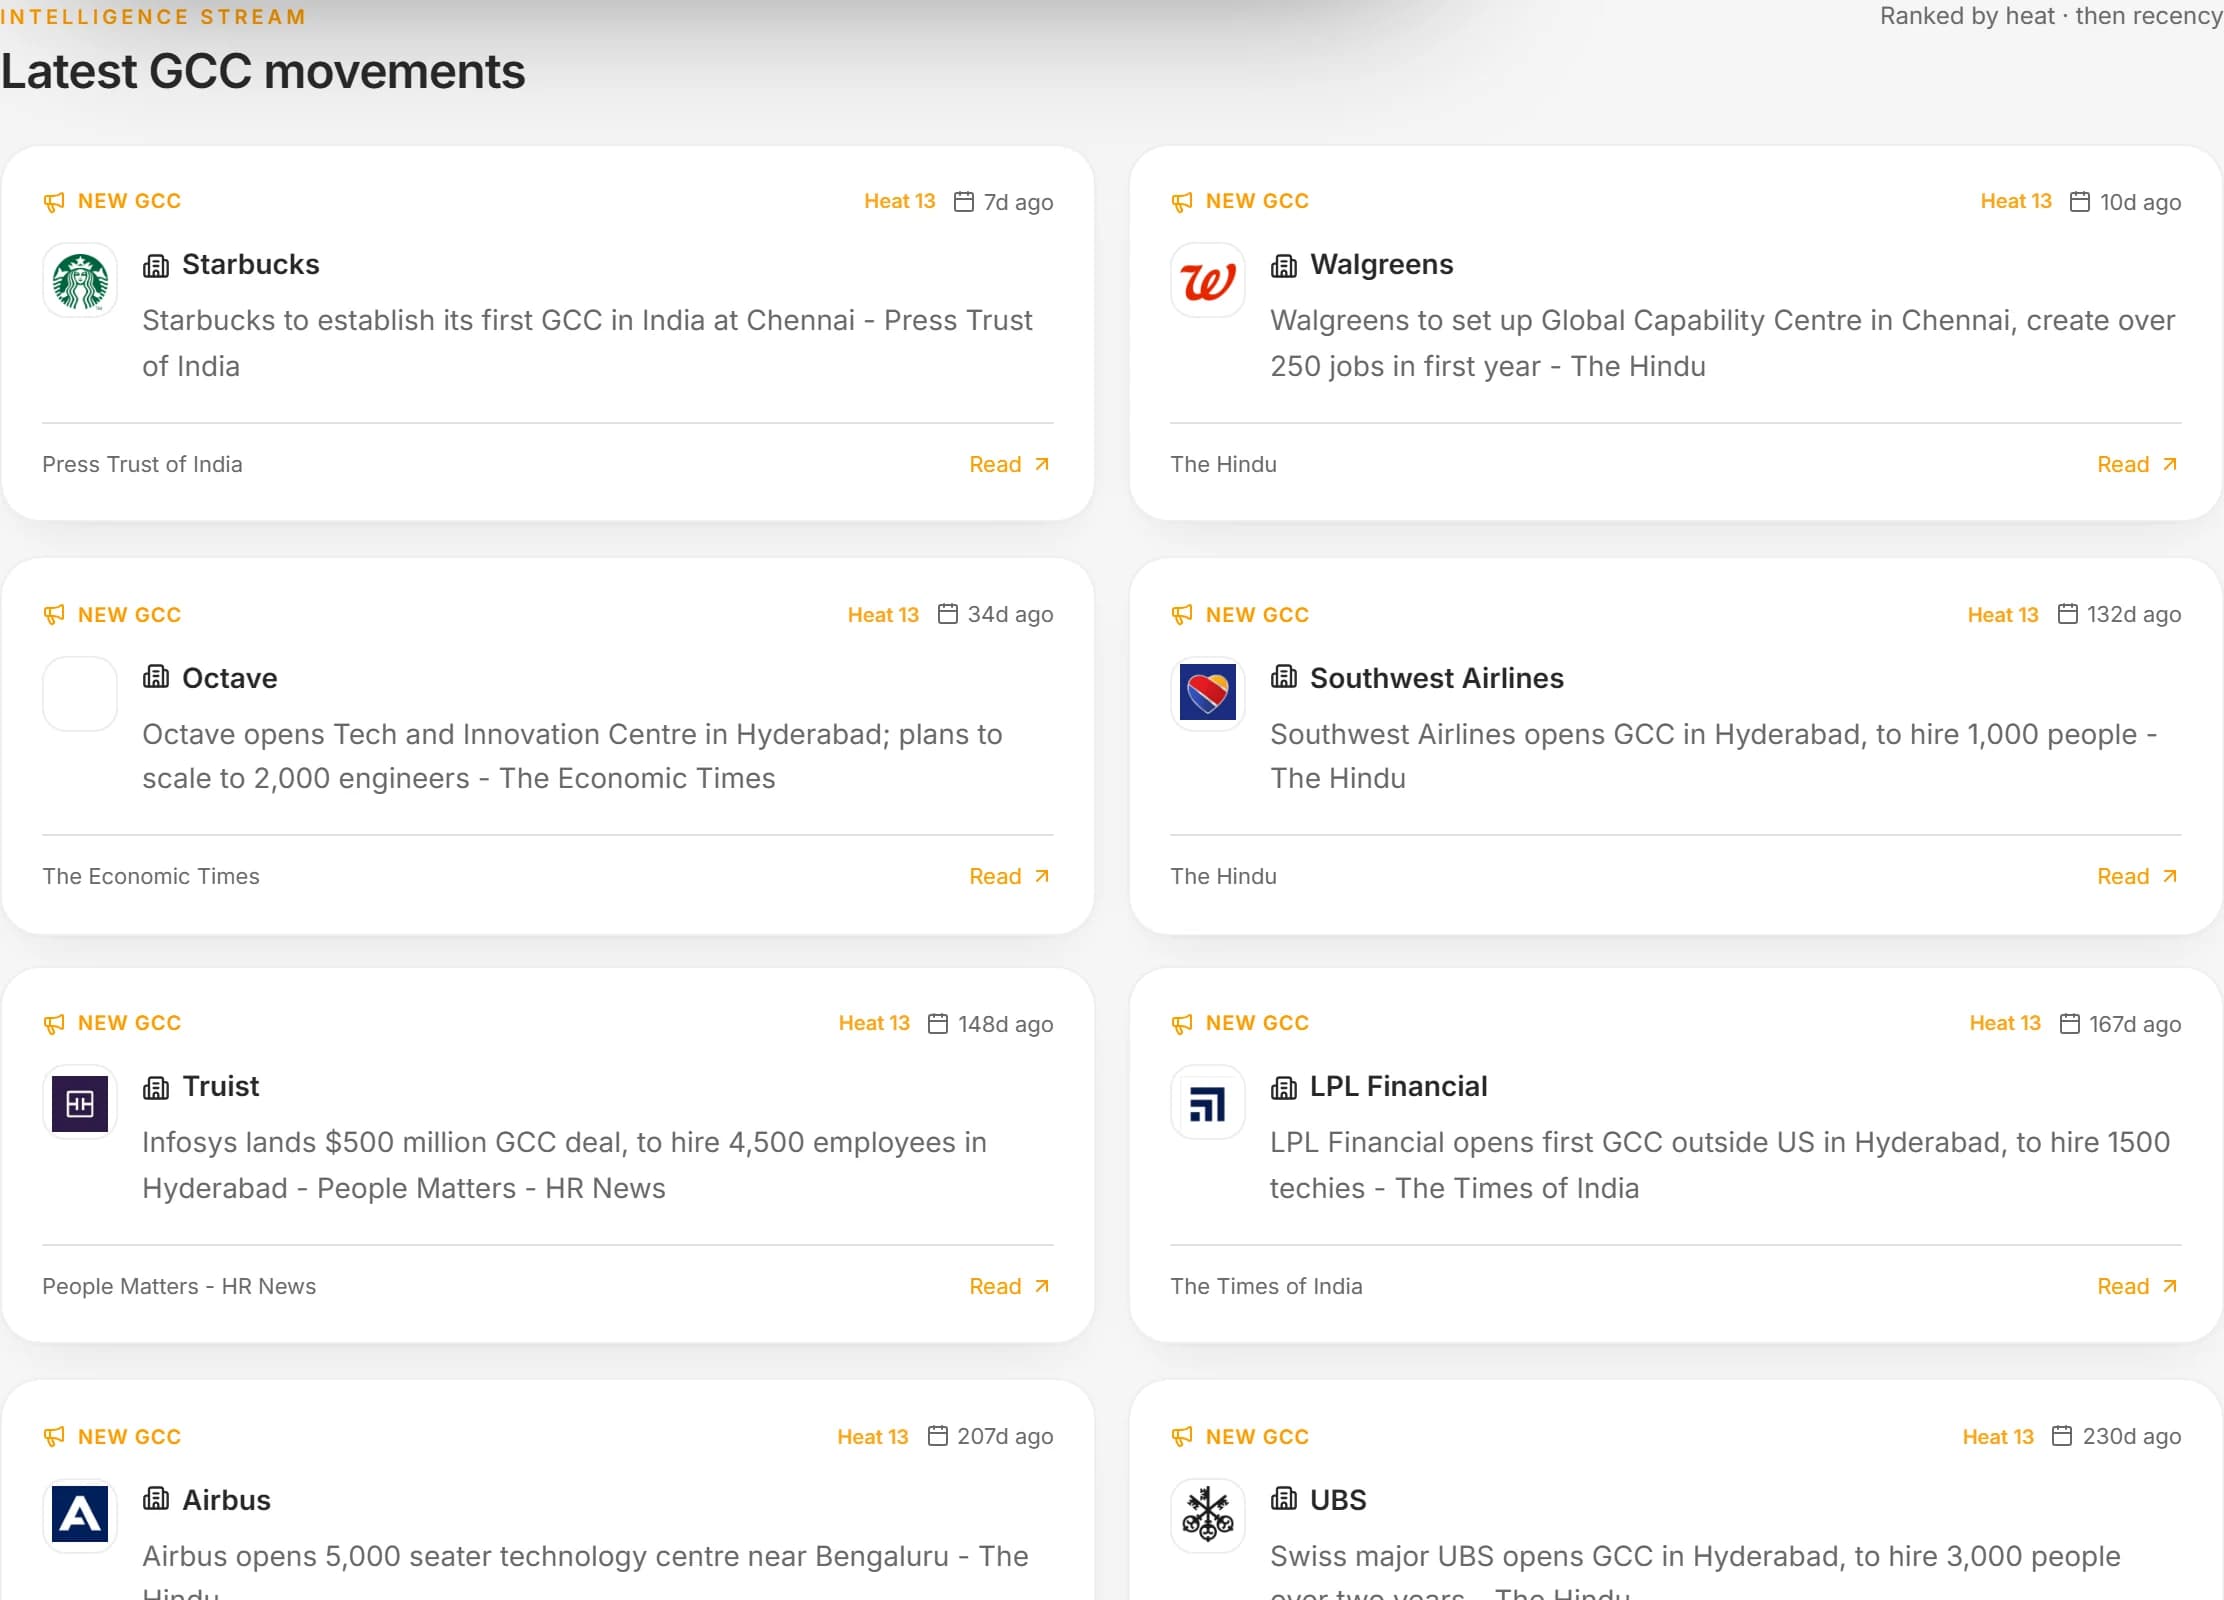This screenshot has width=2224, height=1600.
Task: Select the Truist company name
Action: (x=221, y=1087)
